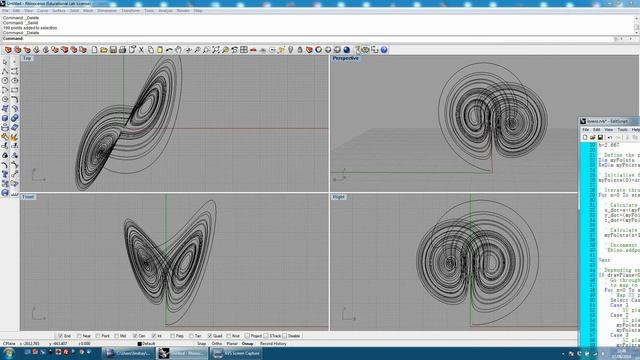Click Record History in the status bar
The image size is (640, 360).
pyautogui.click(x=273, y=344)
